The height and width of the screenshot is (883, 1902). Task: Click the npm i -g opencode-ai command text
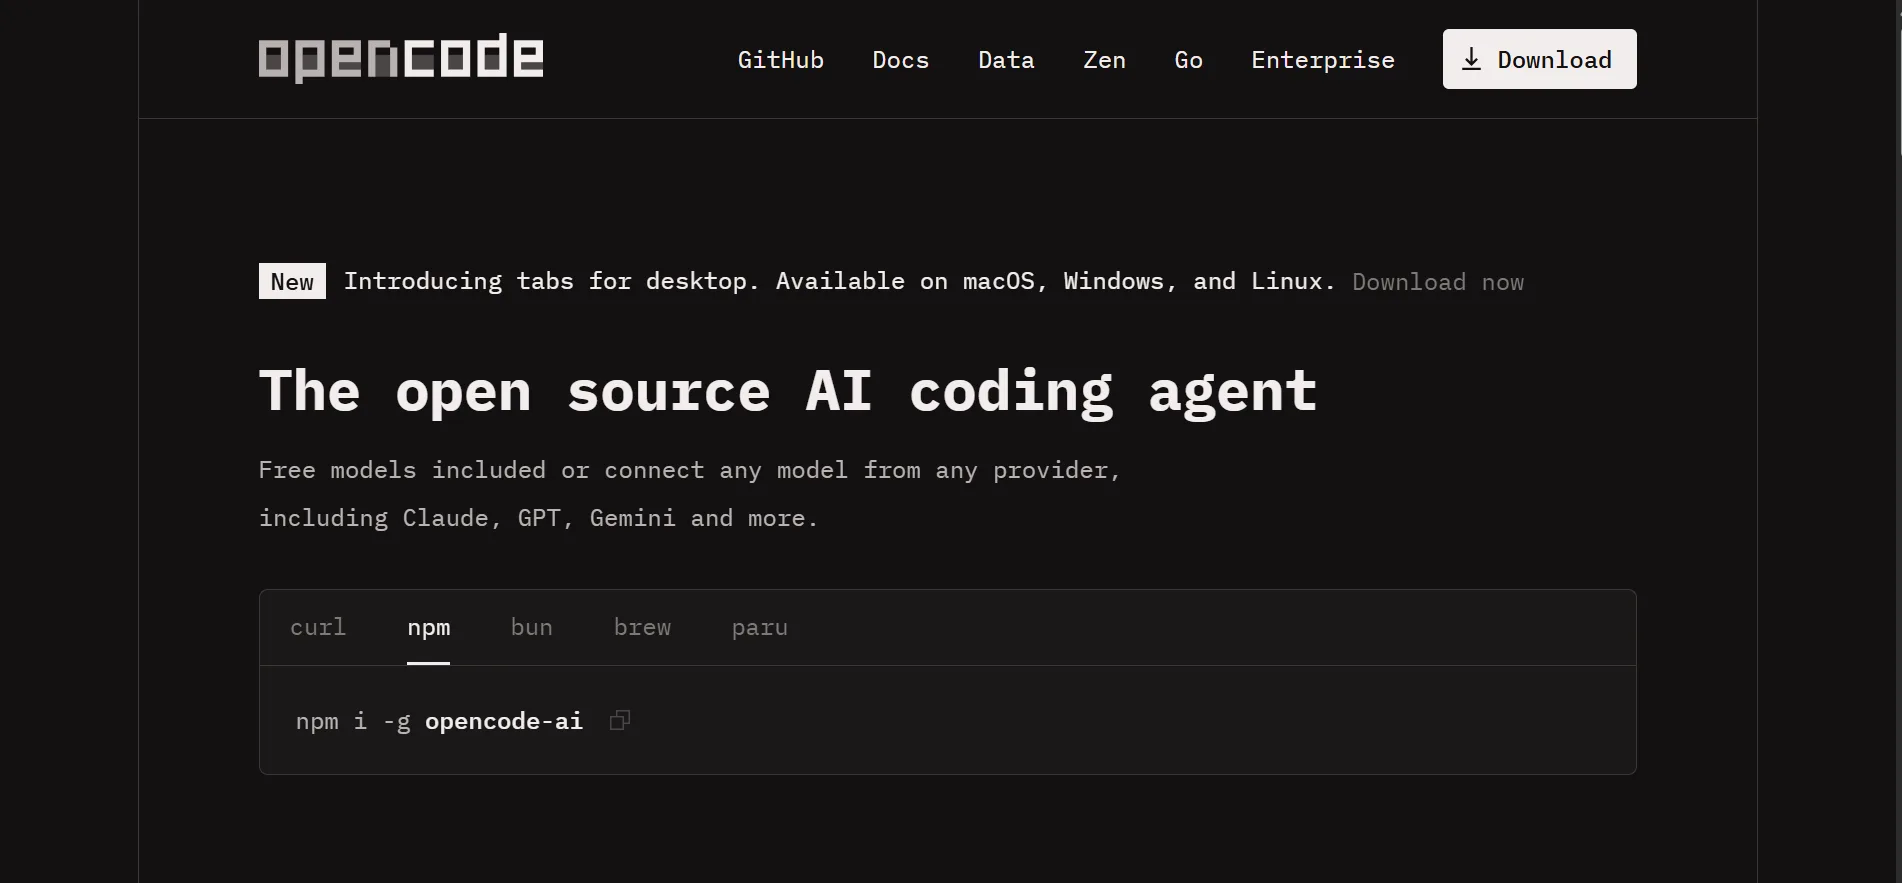point(439,721)
